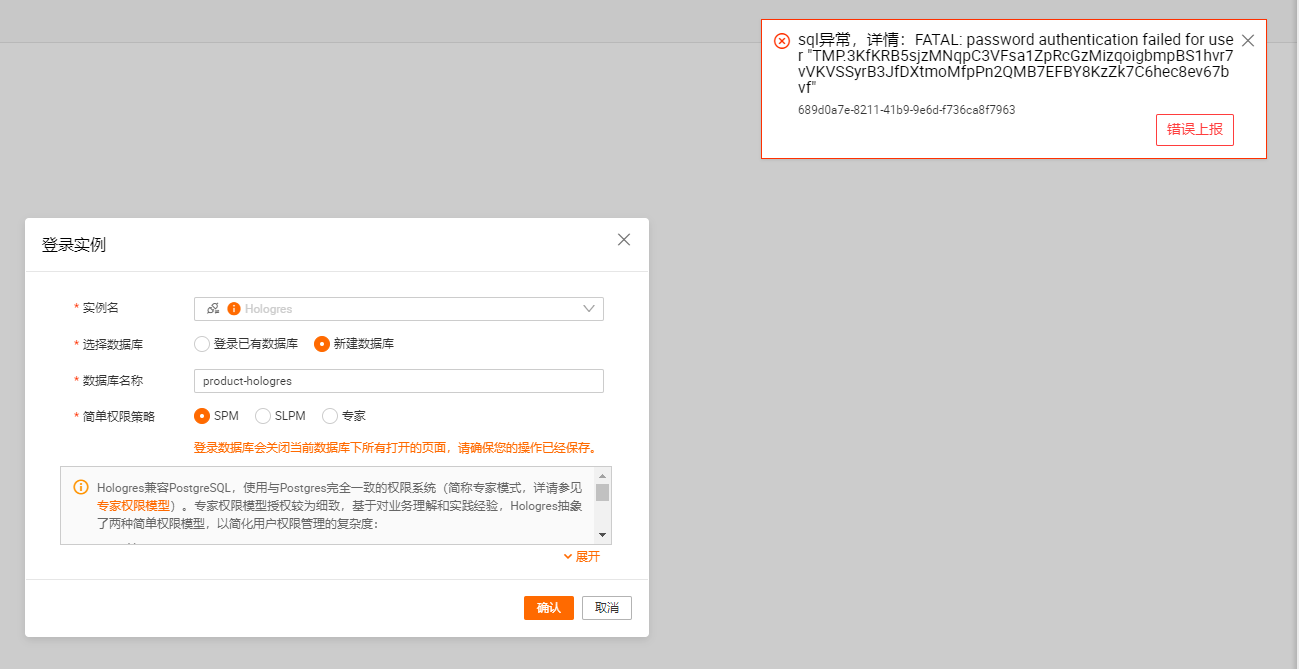Viewport: 1299px width, 669px height.
Task: Click the 简单权限策略 label
Action: [119, 416]
